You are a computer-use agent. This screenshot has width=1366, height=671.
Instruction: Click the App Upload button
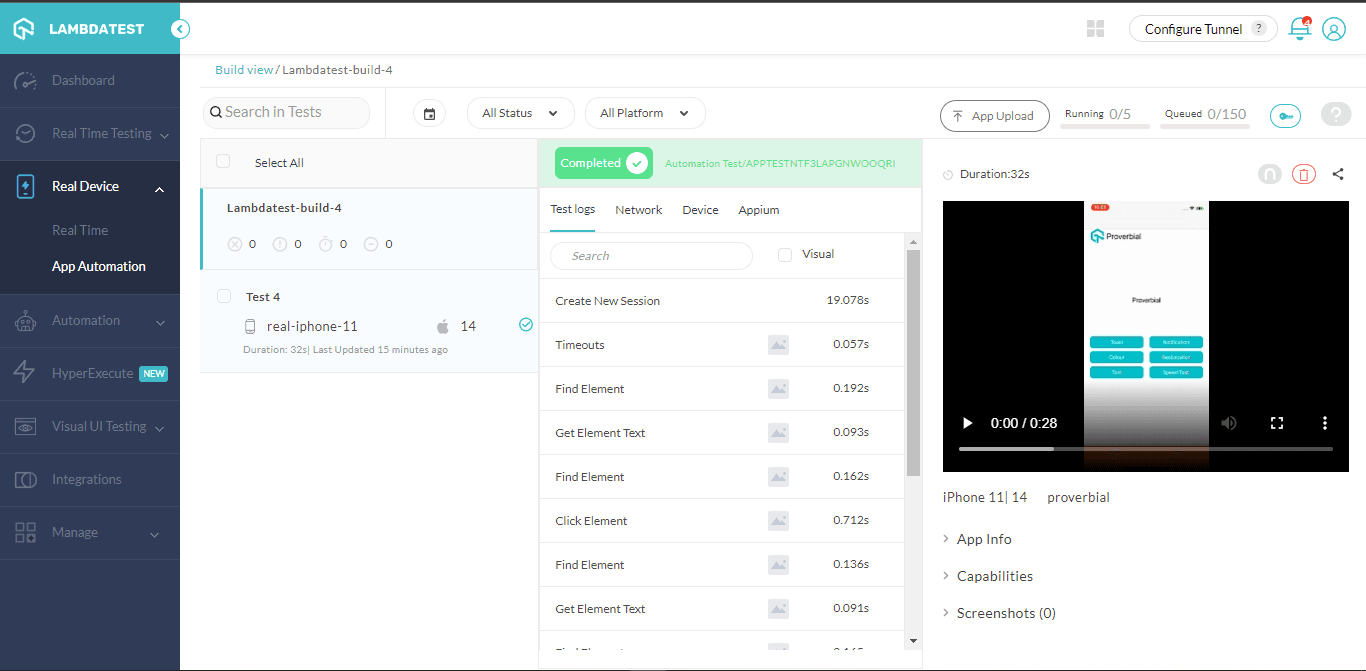point(994,116)
